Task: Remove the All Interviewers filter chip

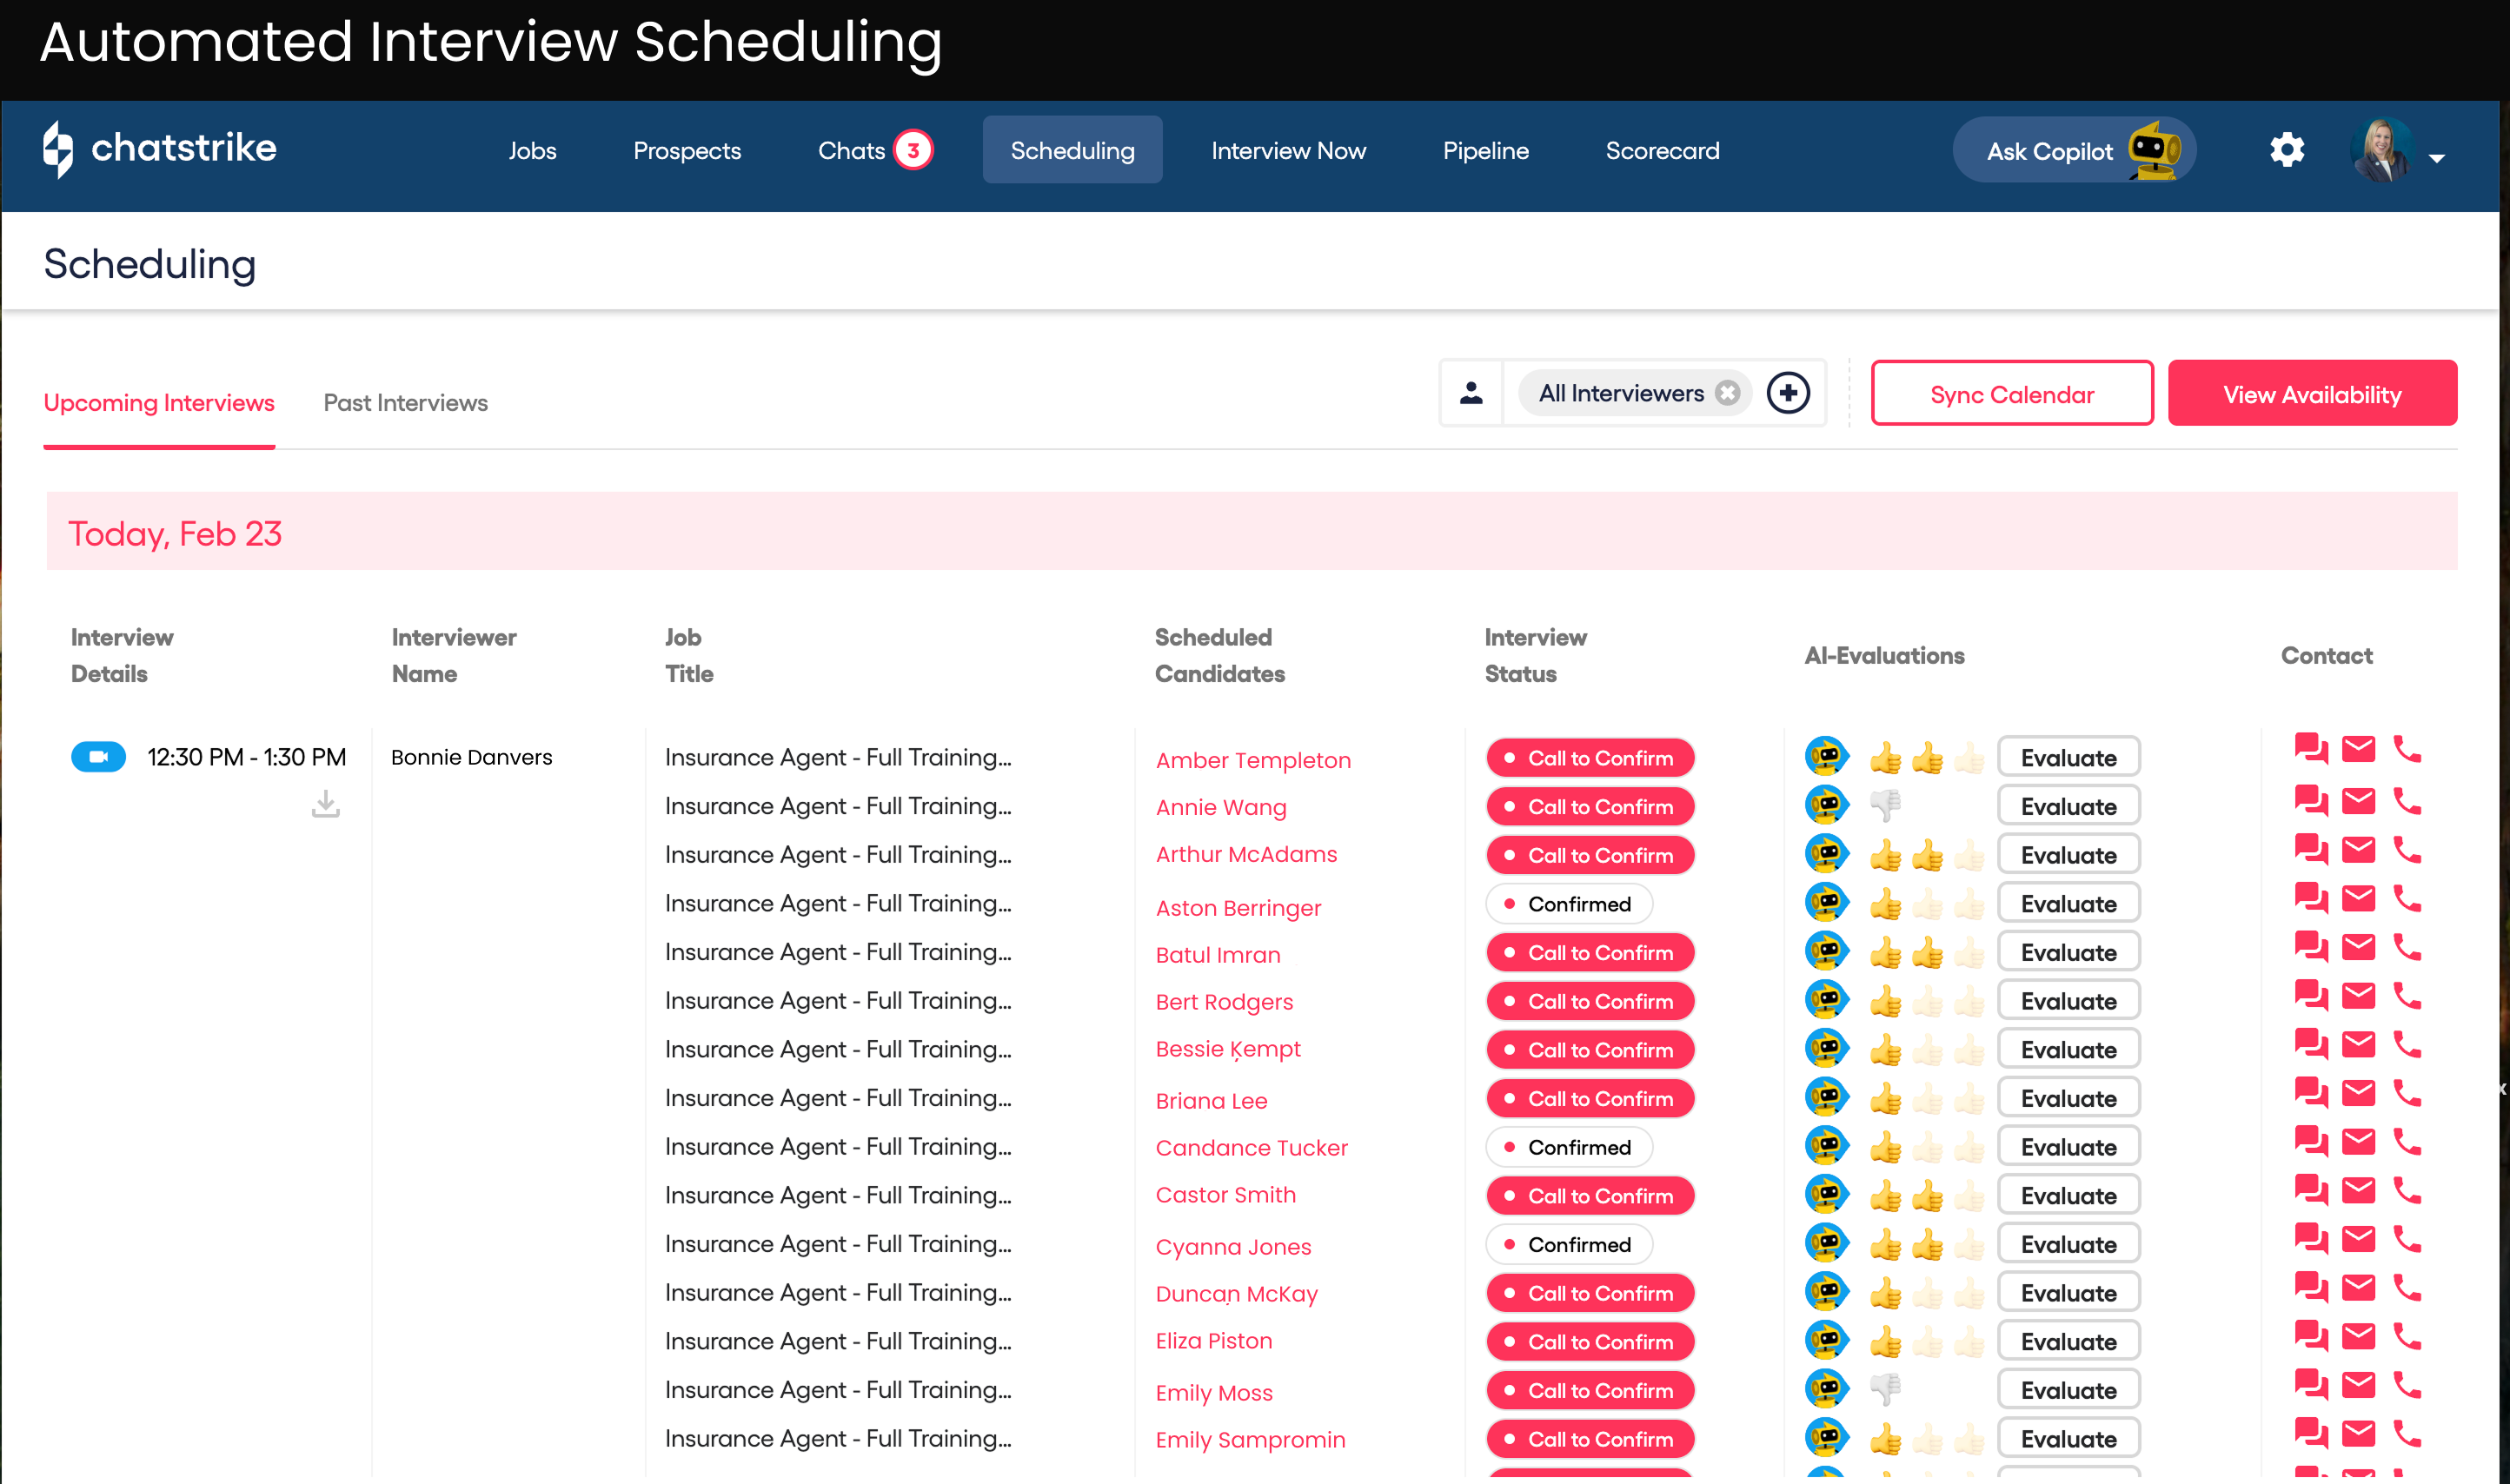Action: pos(1727,394)
